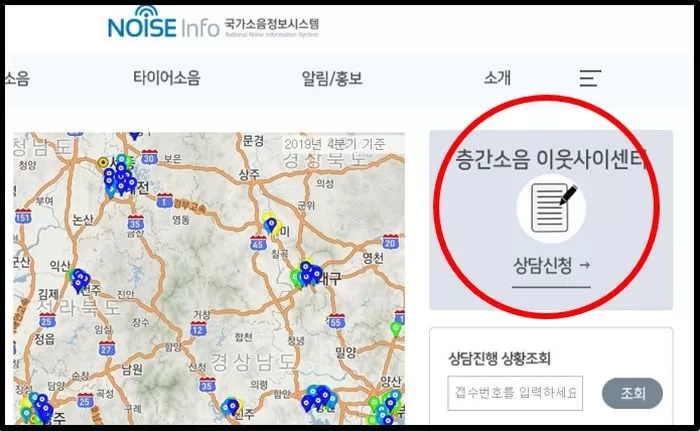
Task: Click the blue map marker near 구미
Action: pos(271,225)
